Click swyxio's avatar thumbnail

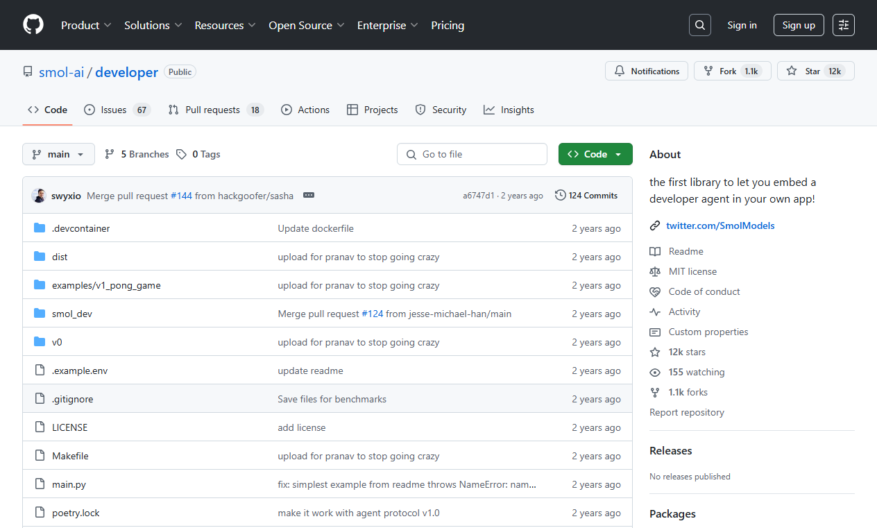pyautogui.click(x=39, y=195)
